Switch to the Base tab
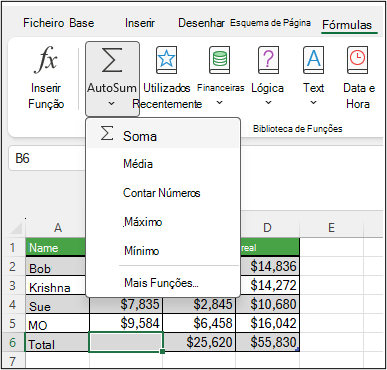Image resolution: width=387 pixels, height=370 pixels. click(x=82, y=23)
